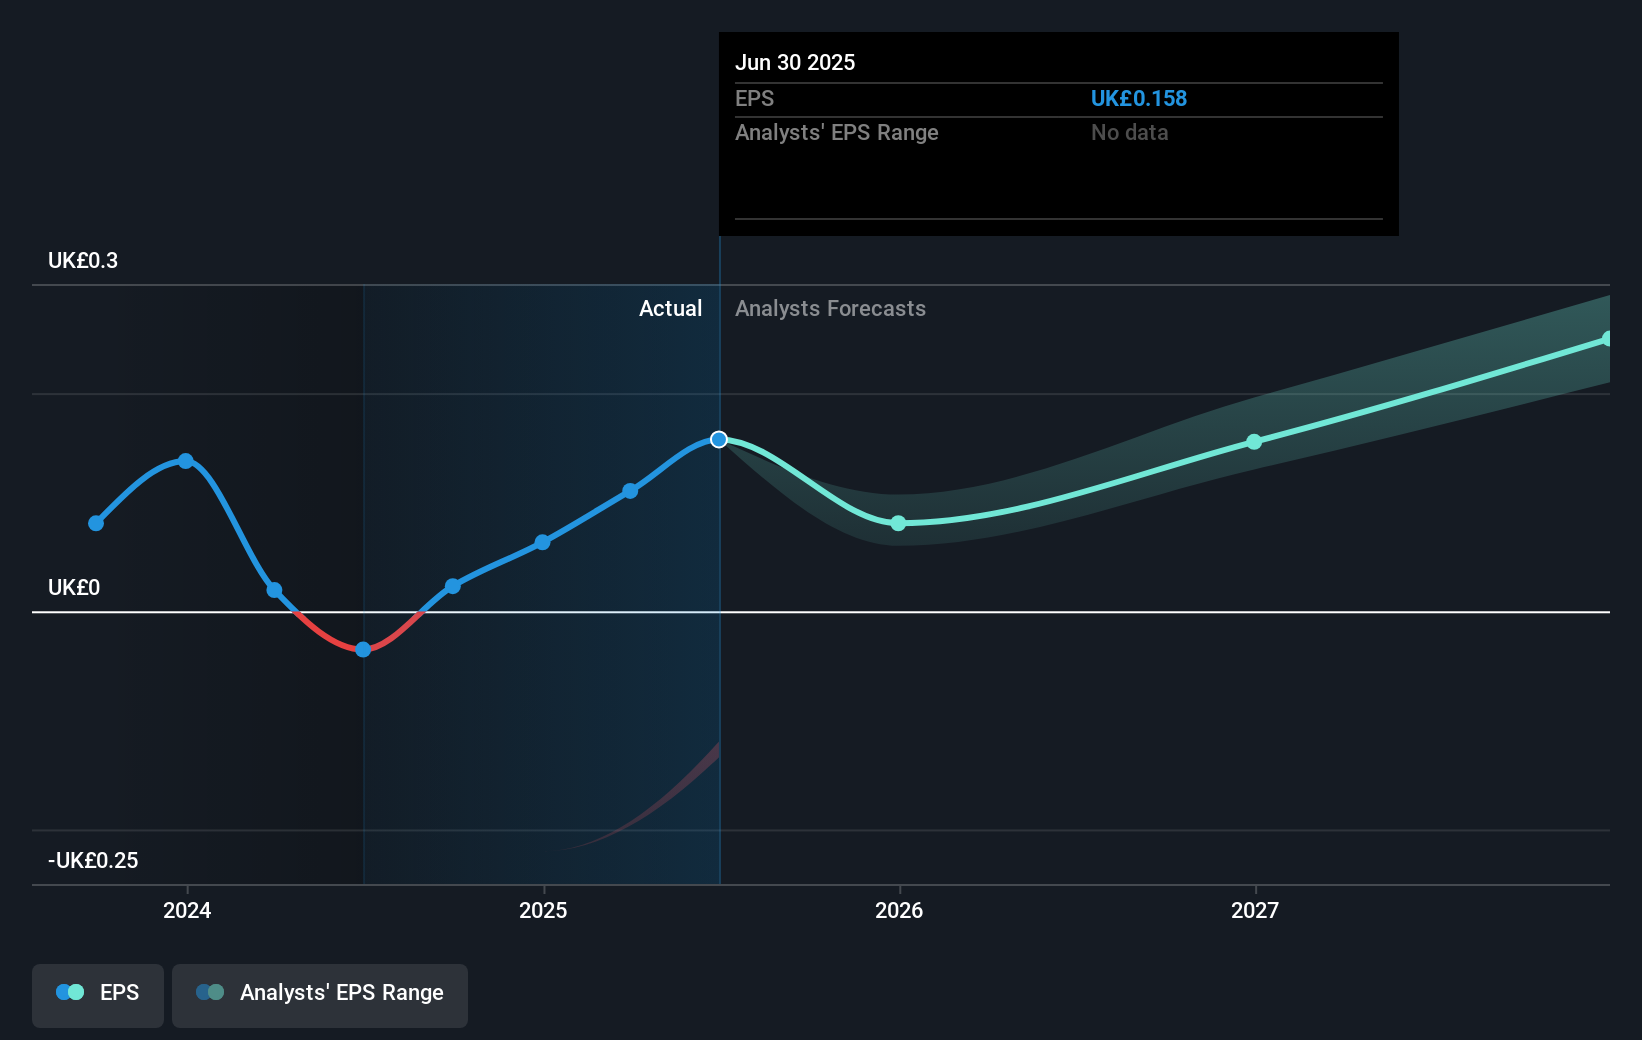Click the green forecast point near 2026
Screen dimensions: 1642x1040
(898, 522)
